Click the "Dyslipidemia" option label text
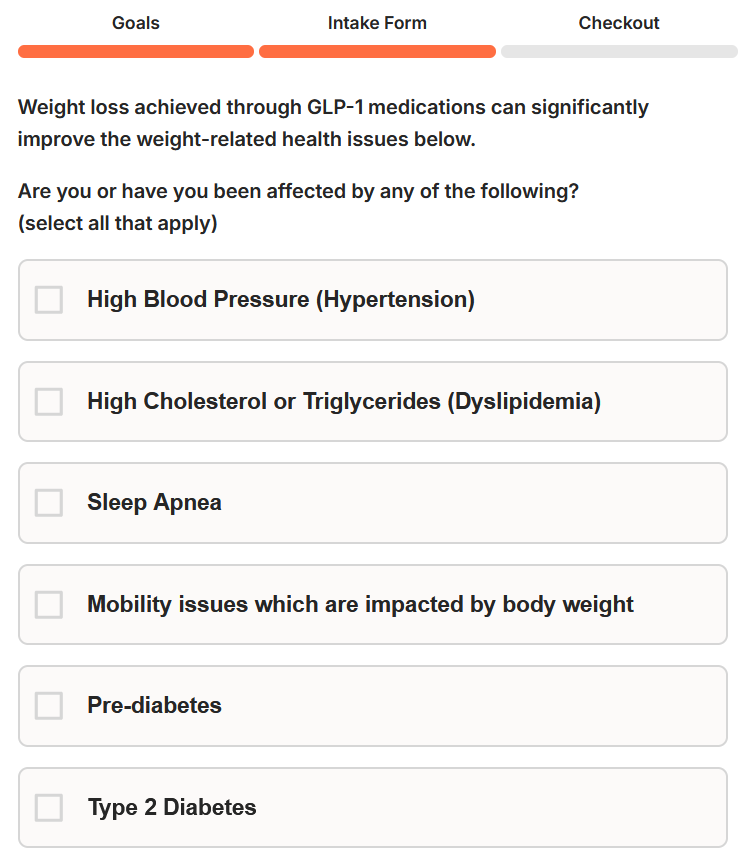The width and height of the screenshot is (752, 857). (x=344, y=402)
